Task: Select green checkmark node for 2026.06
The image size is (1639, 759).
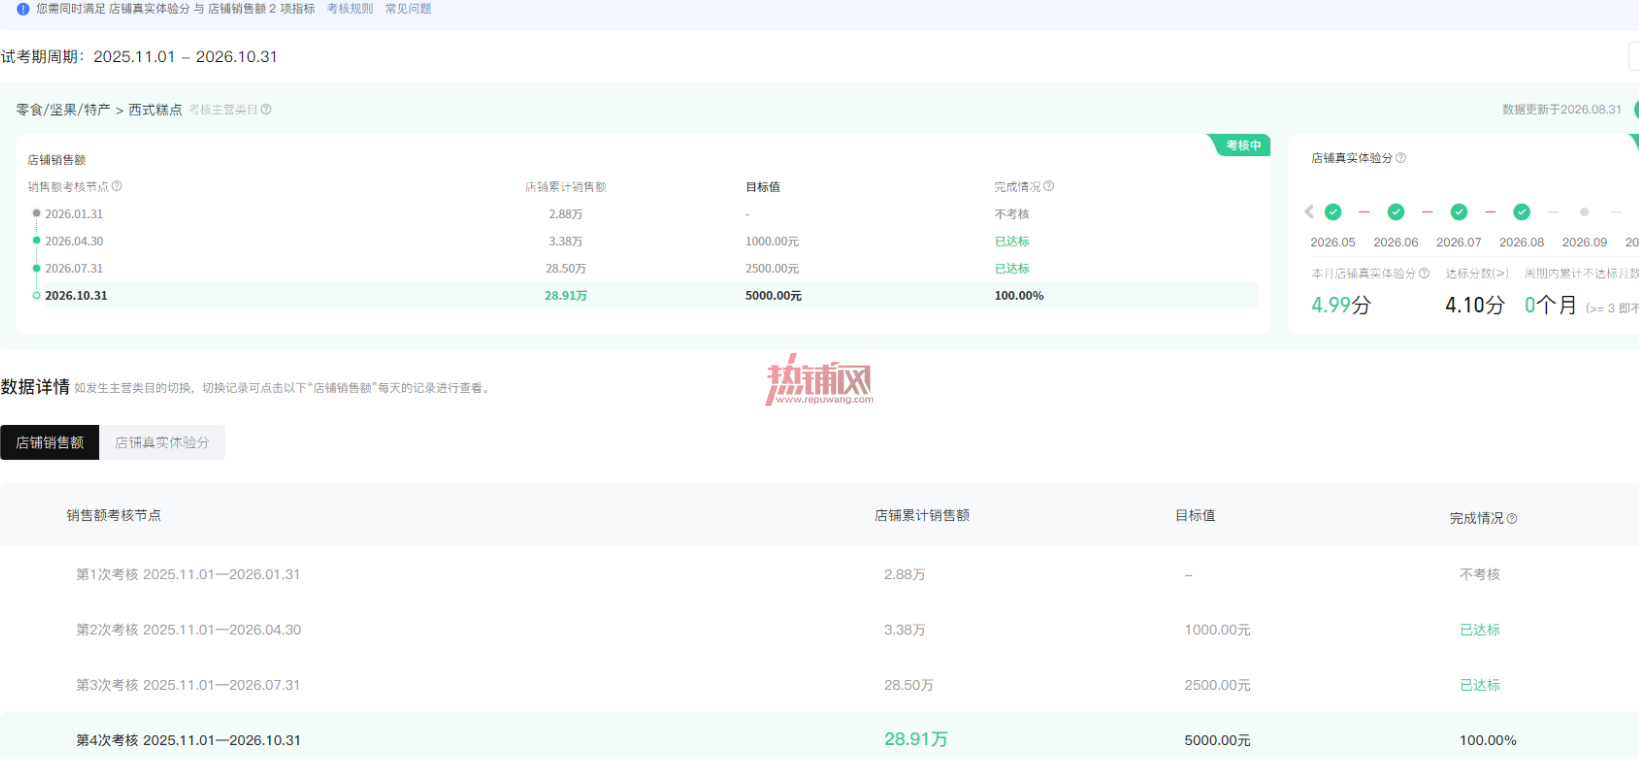Action: pos(1396,212)
